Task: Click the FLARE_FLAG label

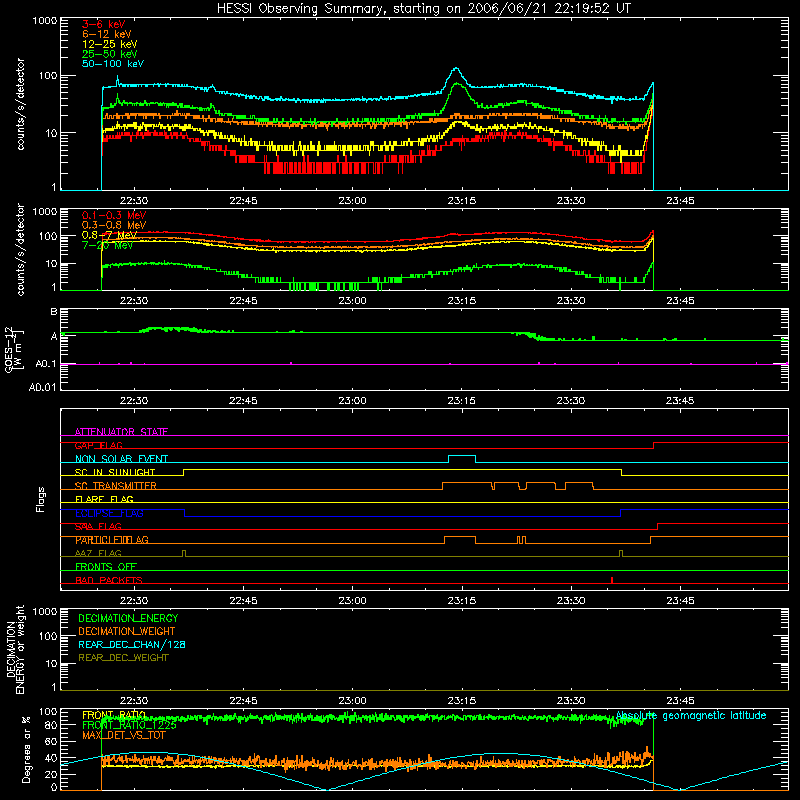Action: pos(104,499)
